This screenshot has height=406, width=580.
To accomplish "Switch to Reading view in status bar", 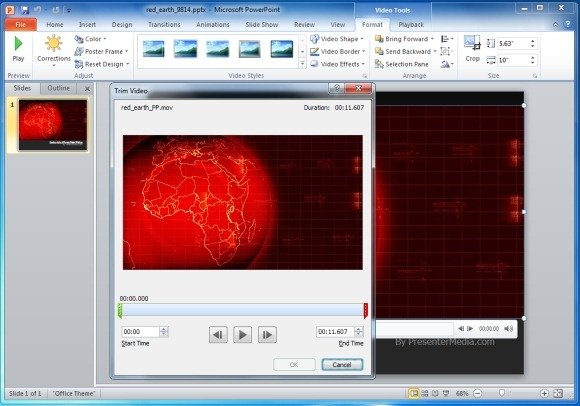I will (435, 393).
